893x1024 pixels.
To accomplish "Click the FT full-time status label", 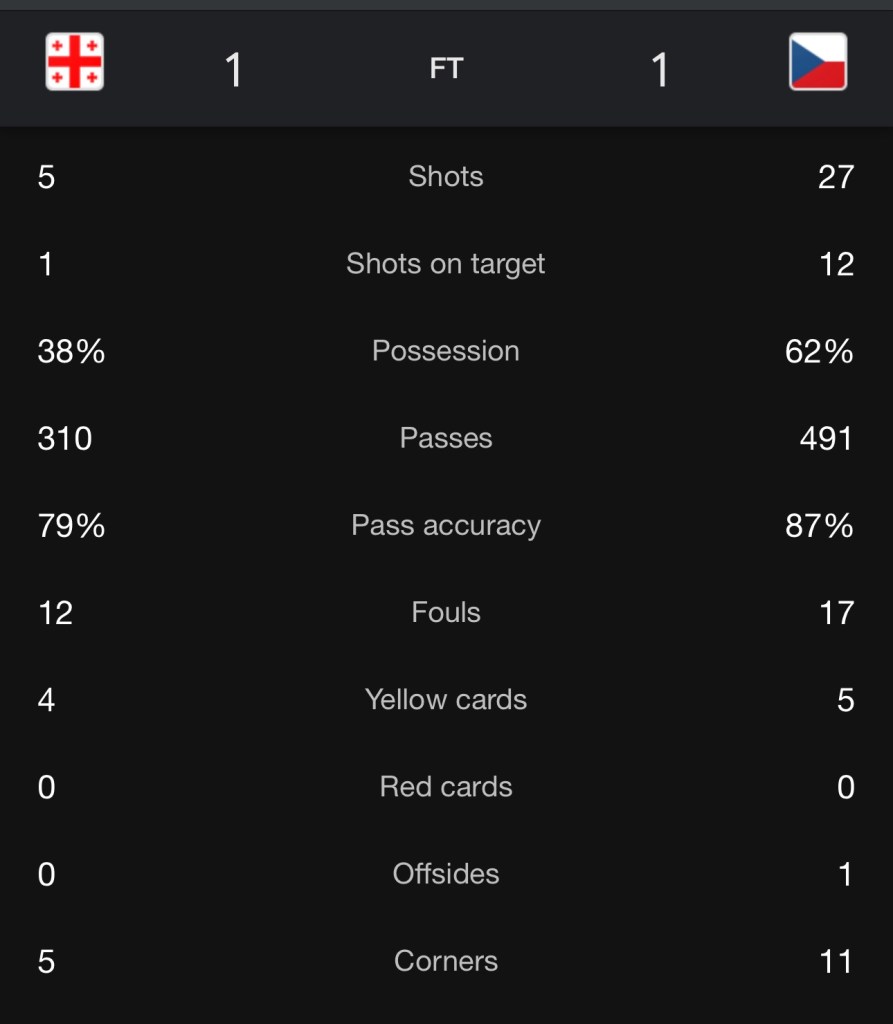I will (x=446, y=68).
